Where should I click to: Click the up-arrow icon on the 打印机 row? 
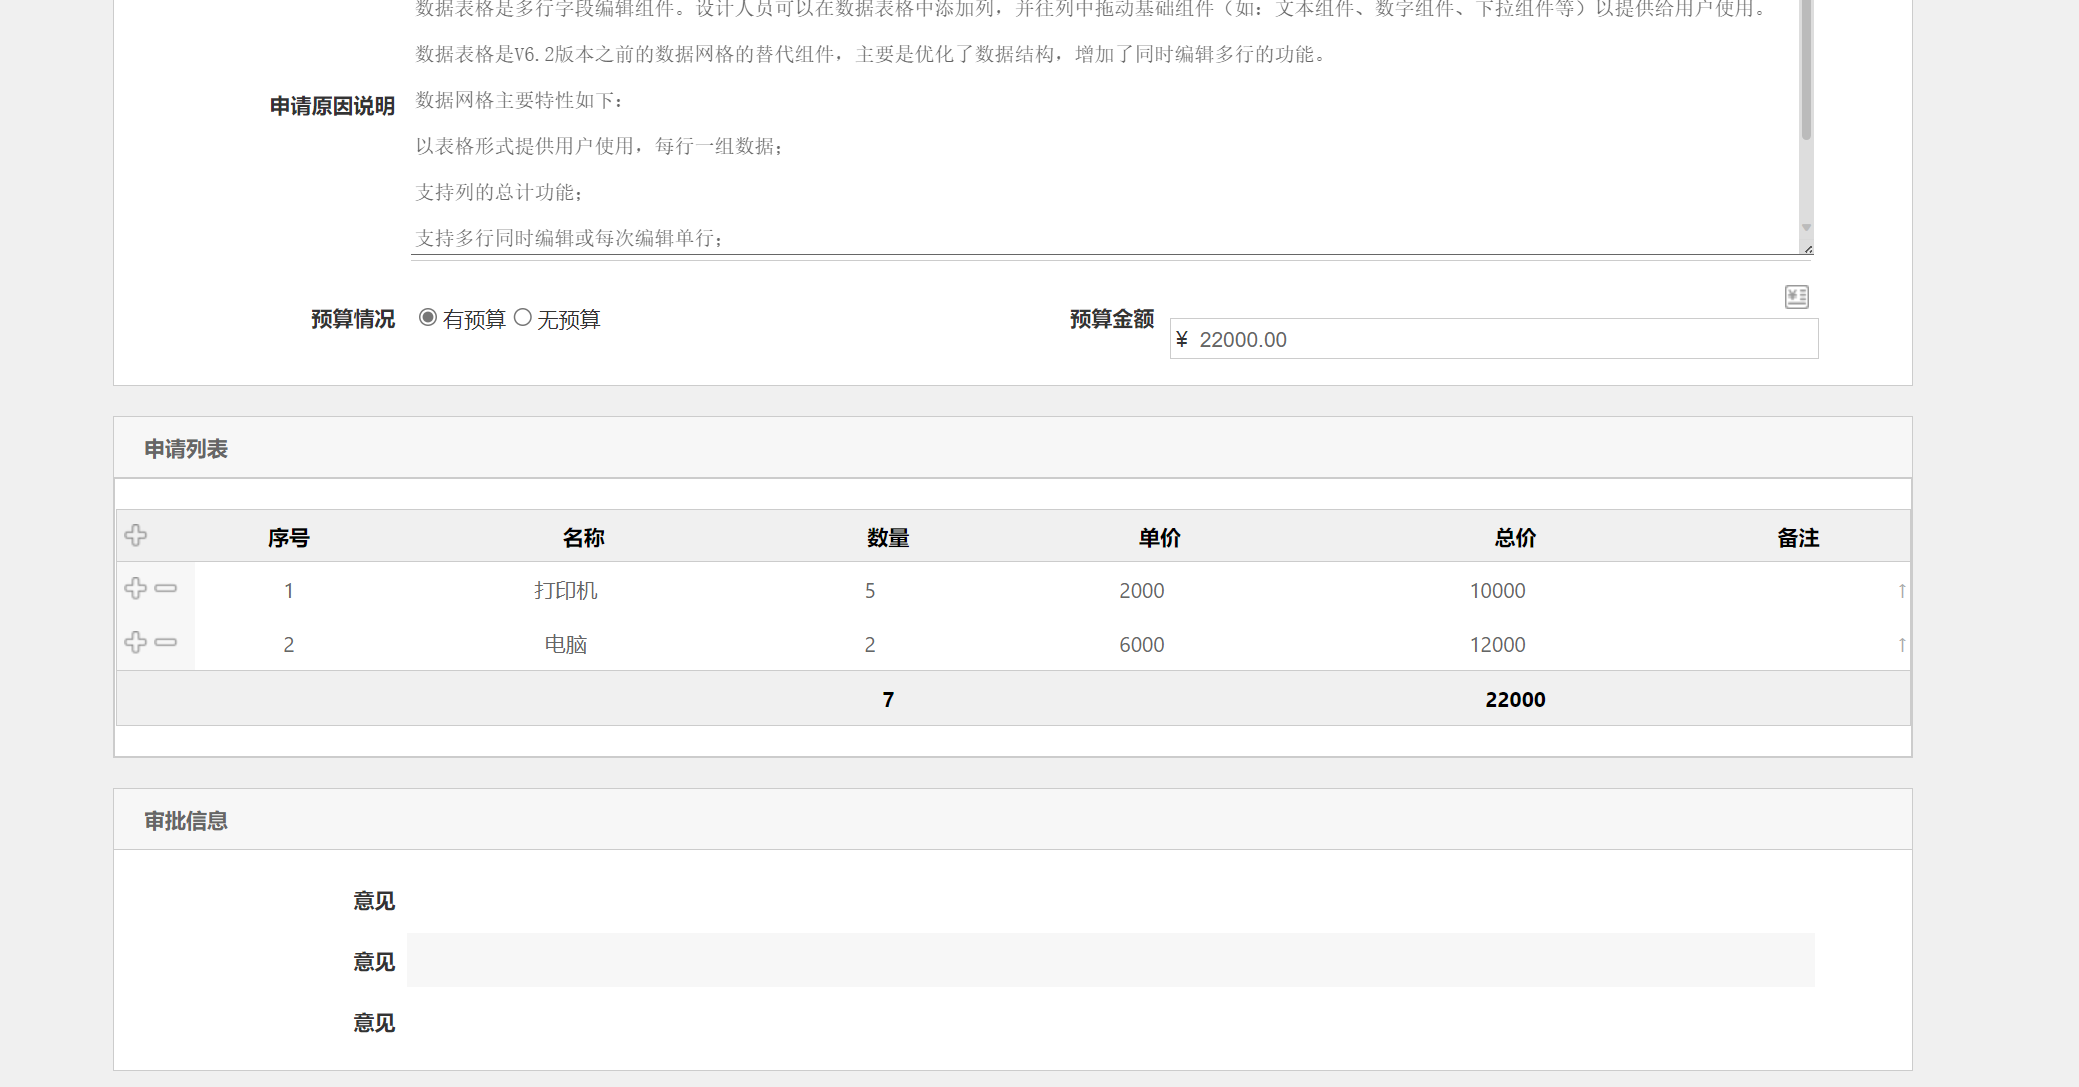pyautogui.click(x=1901, y=591)
